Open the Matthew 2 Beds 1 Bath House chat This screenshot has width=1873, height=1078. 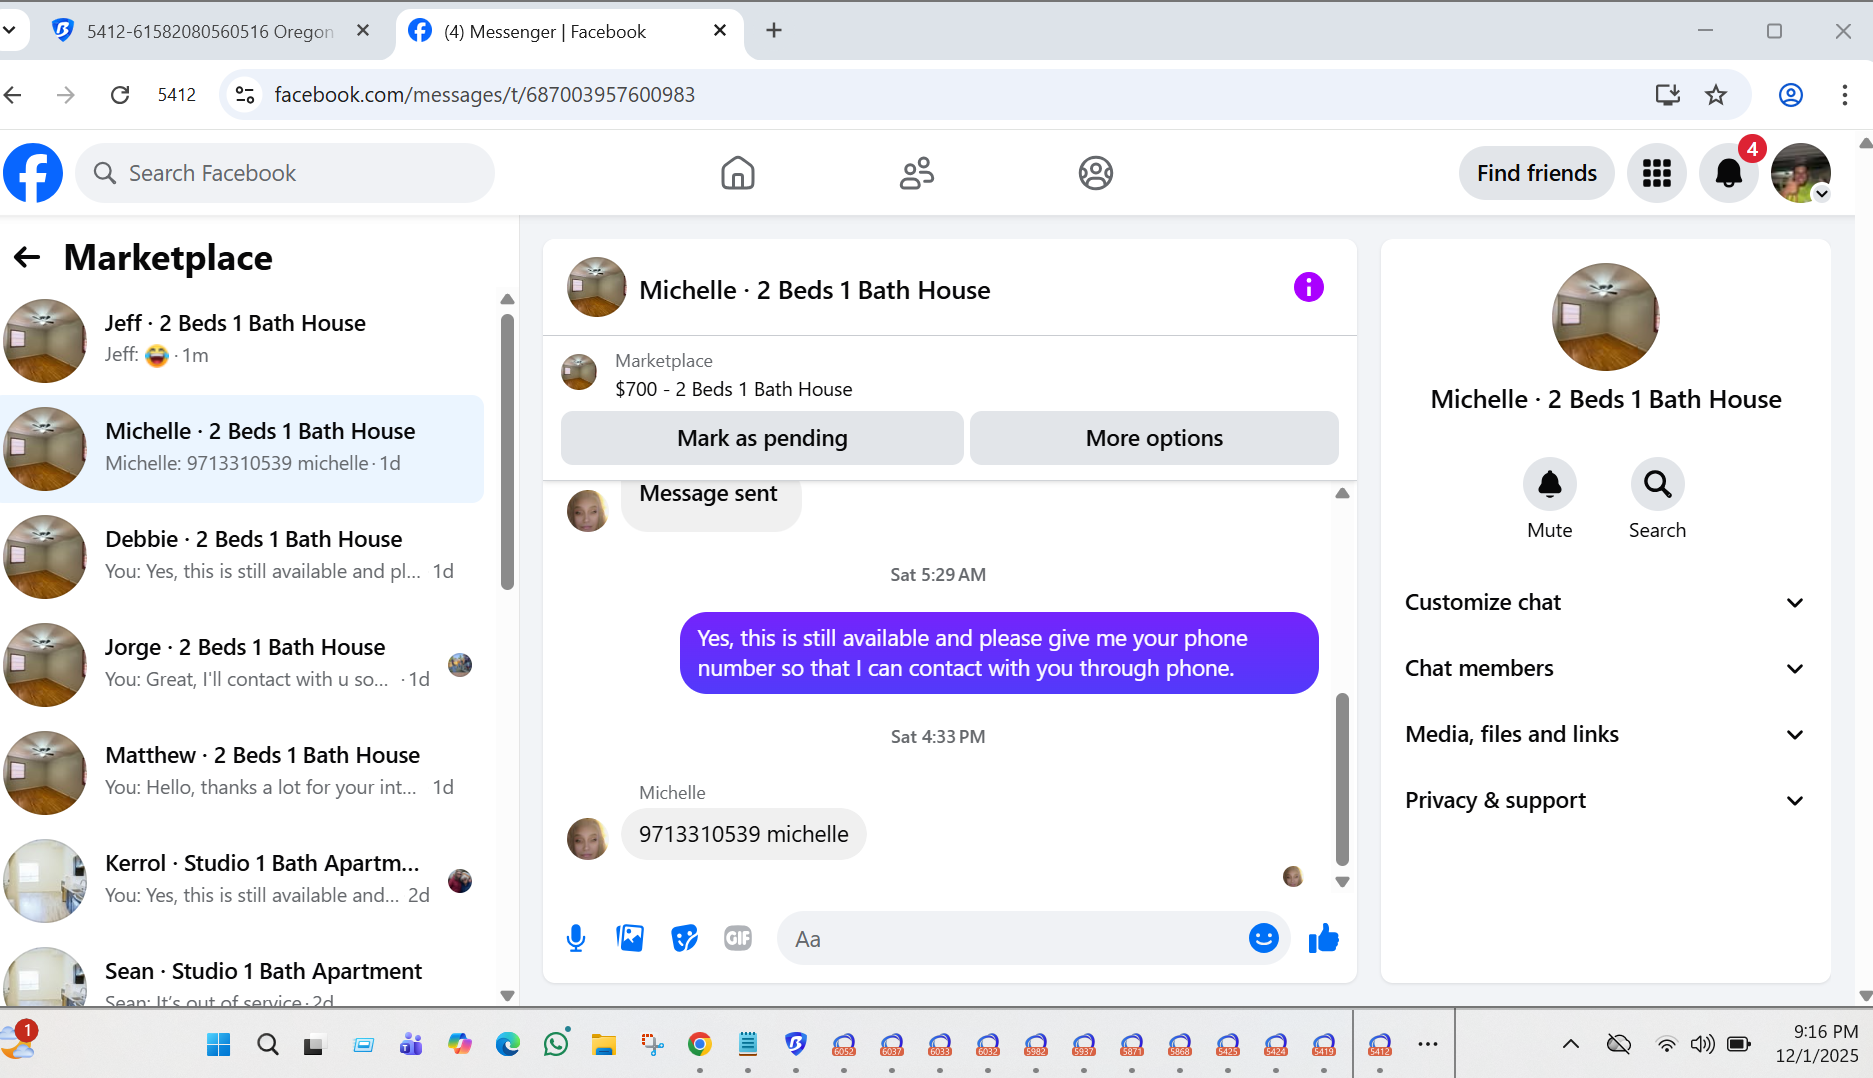(x=242, y=773)
